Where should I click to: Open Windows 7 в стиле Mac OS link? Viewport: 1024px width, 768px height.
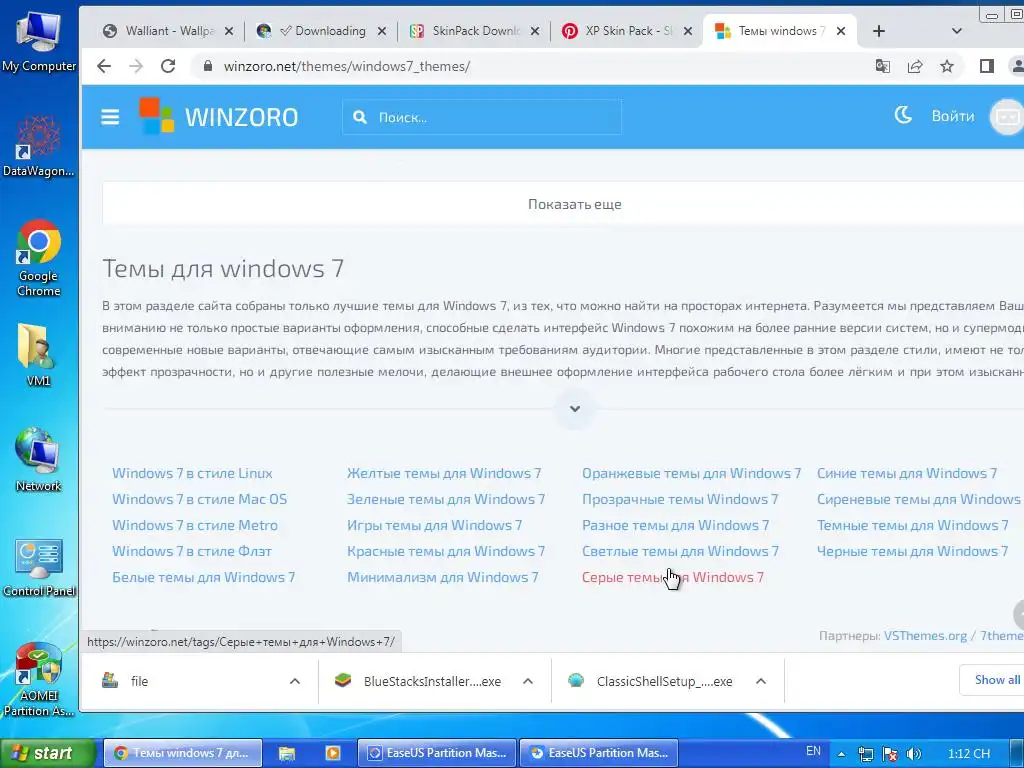click(199, 499)
